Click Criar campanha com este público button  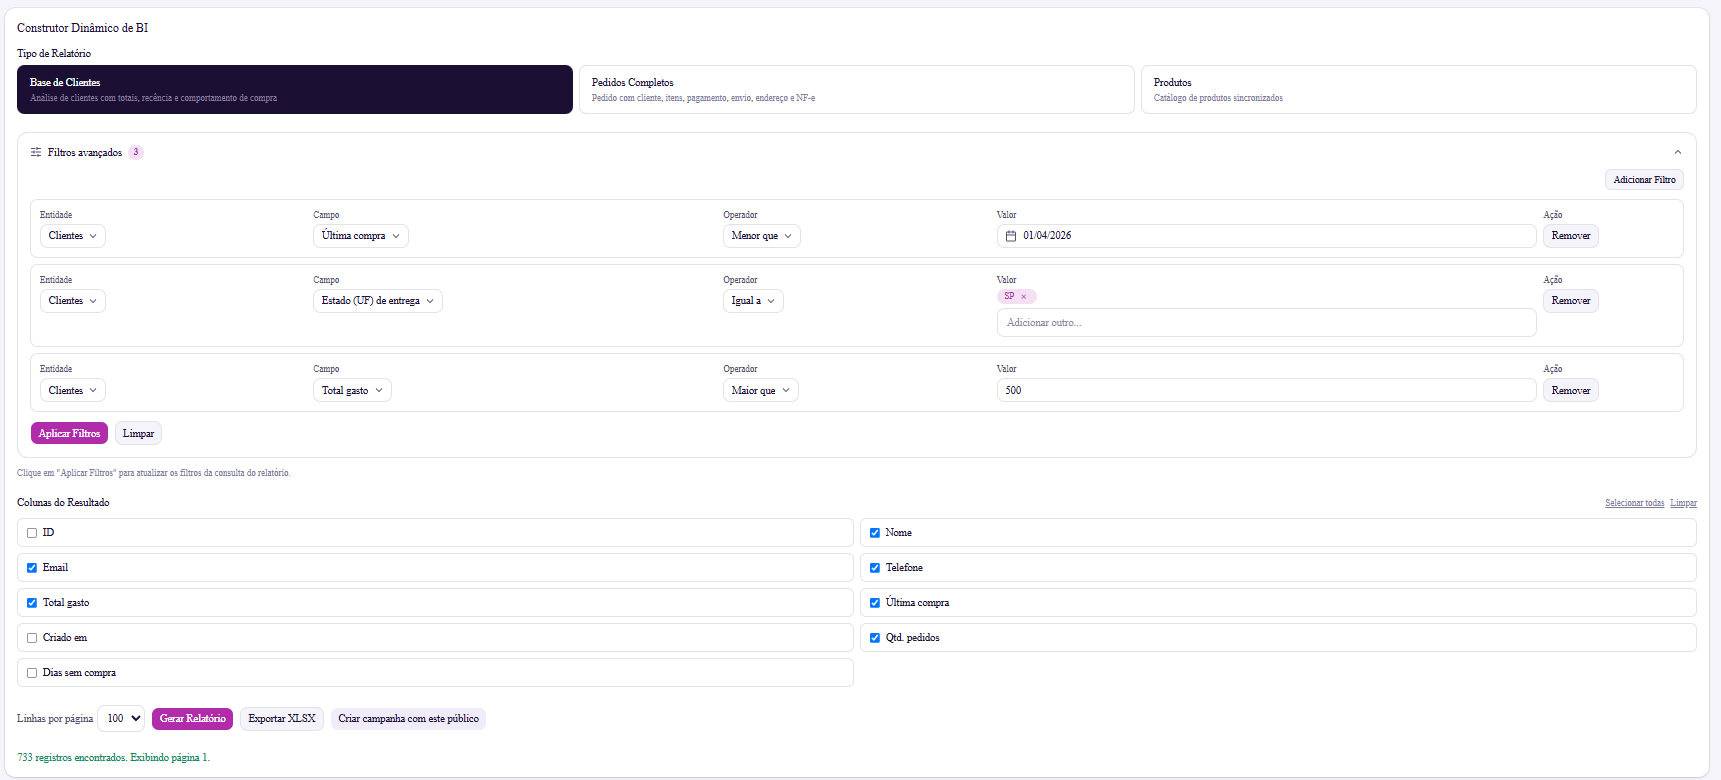pyautogui.click(x=408, y=719)
